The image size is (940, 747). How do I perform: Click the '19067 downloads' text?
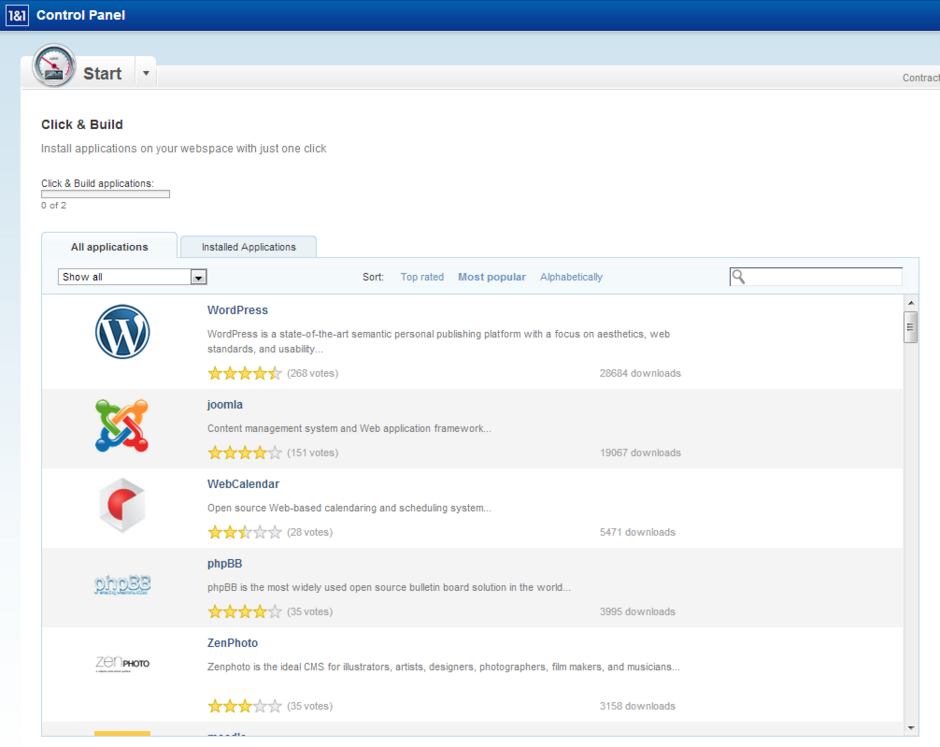point(640,453)
